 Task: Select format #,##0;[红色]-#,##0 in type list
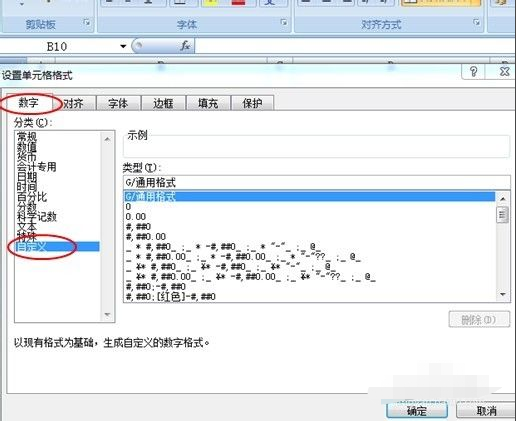(x=309, y=296)
